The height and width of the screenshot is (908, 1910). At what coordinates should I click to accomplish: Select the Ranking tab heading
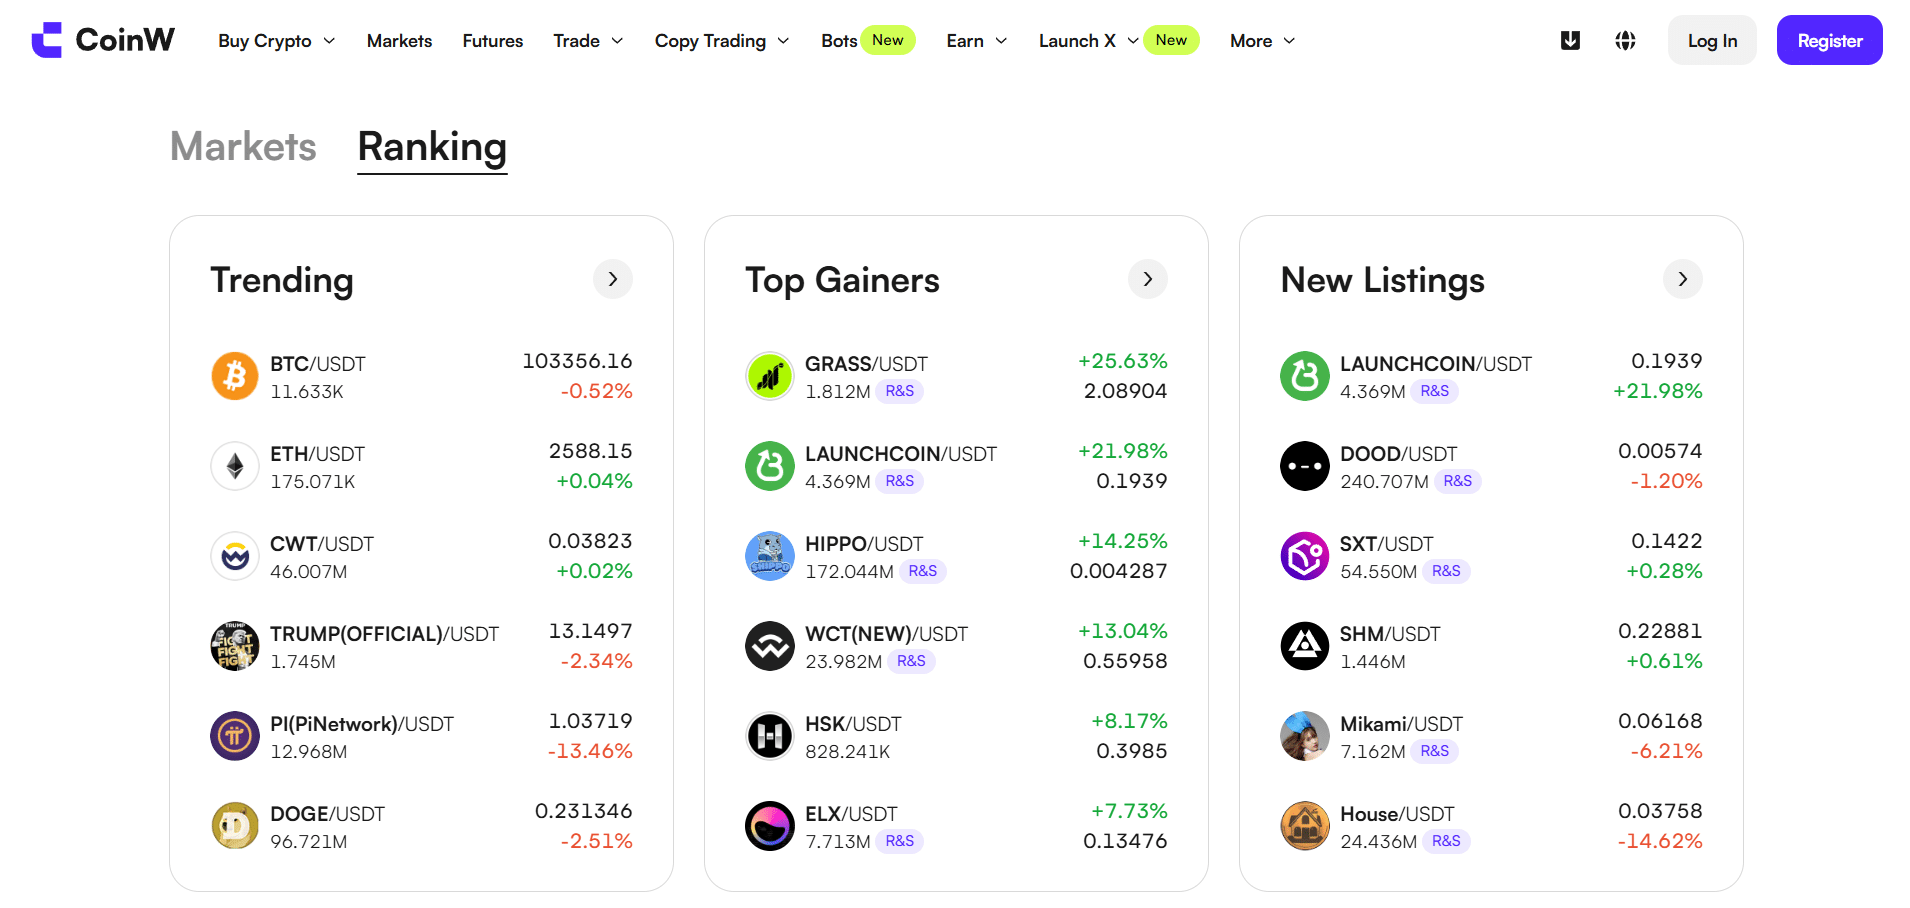[432, 147]
